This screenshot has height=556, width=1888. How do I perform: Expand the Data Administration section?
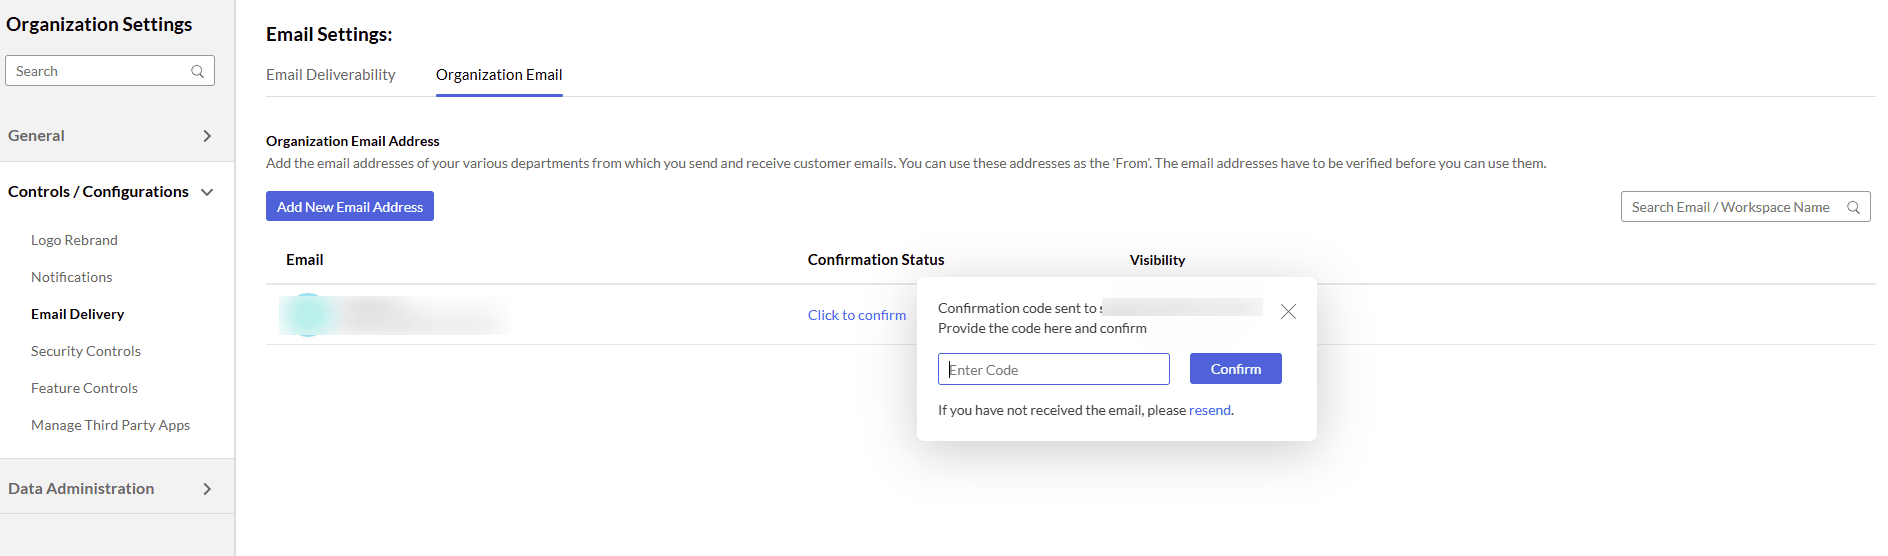[x=207, y=489]
